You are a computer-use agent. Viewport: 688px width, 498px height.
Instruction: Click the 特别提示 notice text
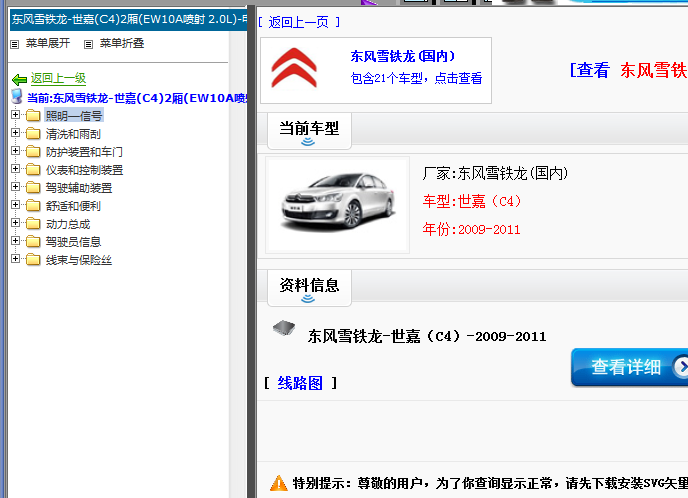490,483
